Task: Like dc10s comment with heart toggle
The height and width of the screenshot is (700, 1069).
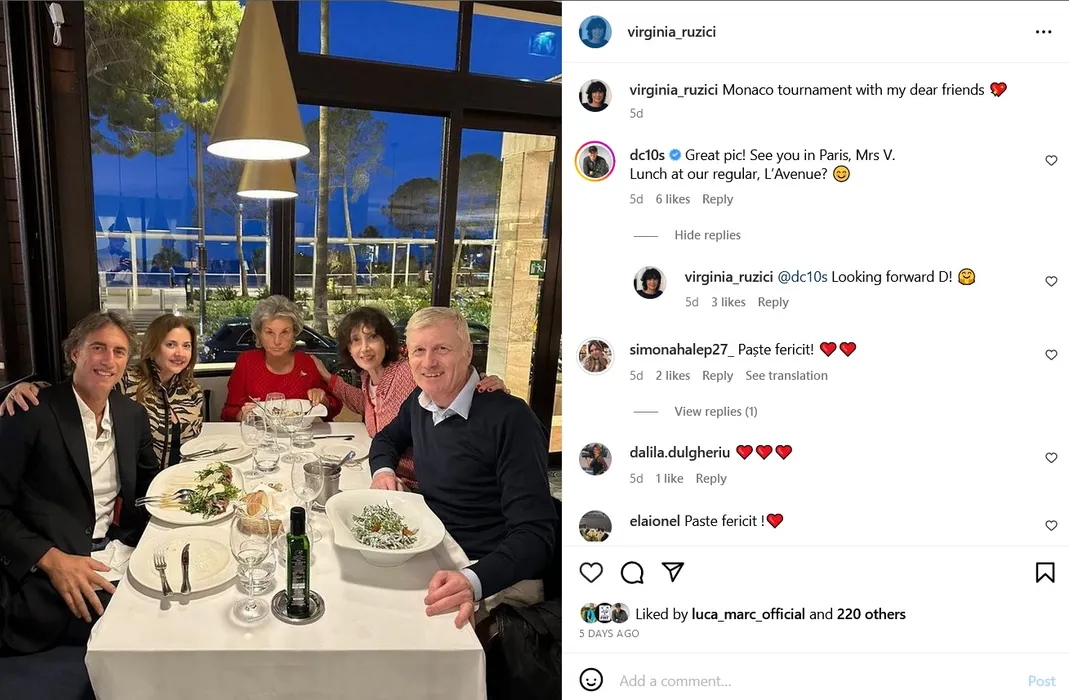Action: [1051, 160]
